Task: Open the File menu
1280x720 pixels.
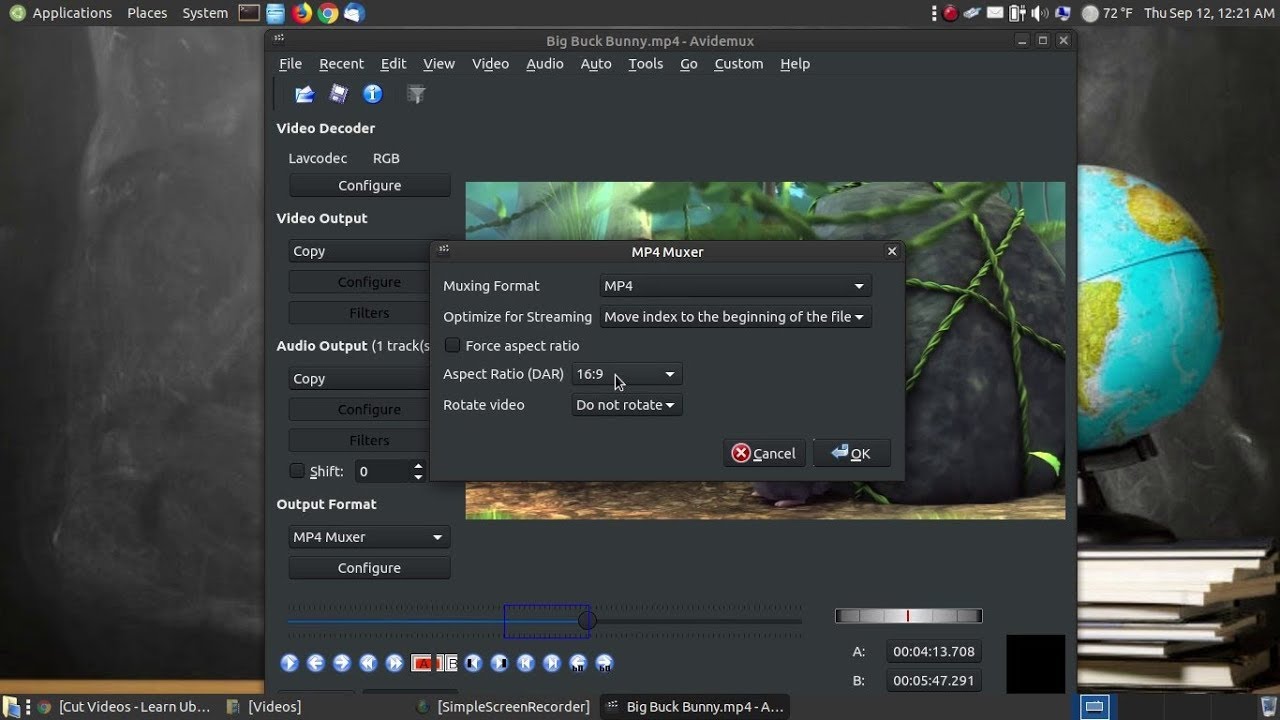Action: point(290,63)
